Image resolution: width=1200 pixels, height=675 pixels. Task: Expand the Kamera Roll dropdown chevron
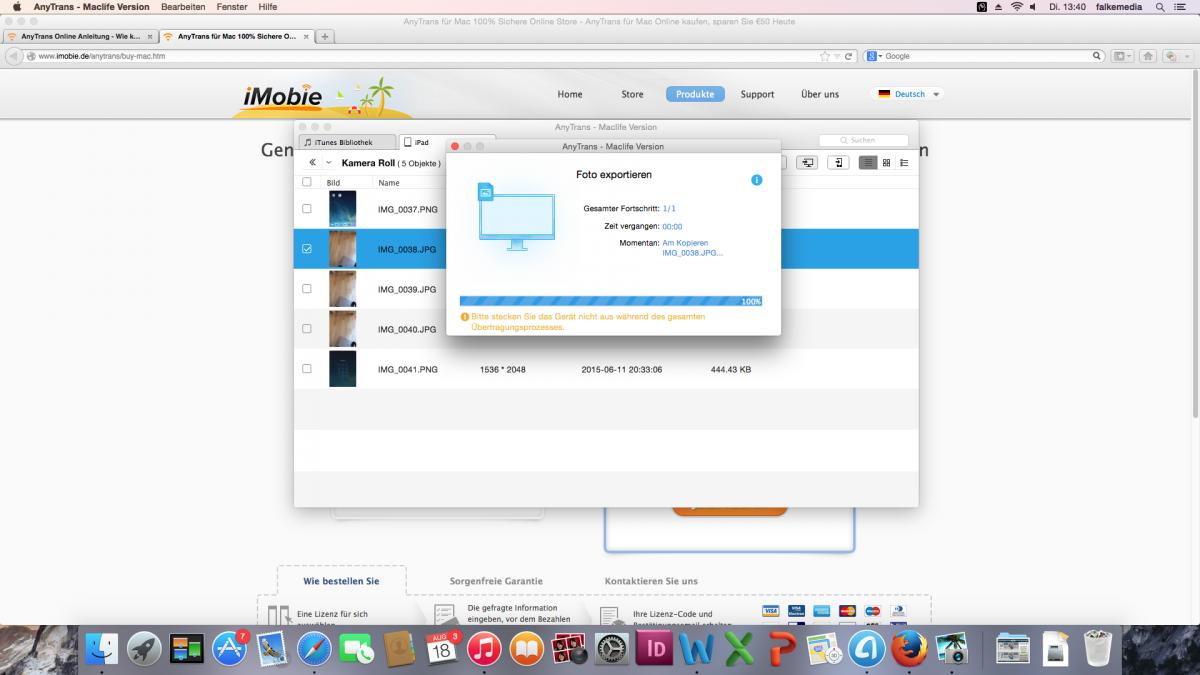click(328, 162)
